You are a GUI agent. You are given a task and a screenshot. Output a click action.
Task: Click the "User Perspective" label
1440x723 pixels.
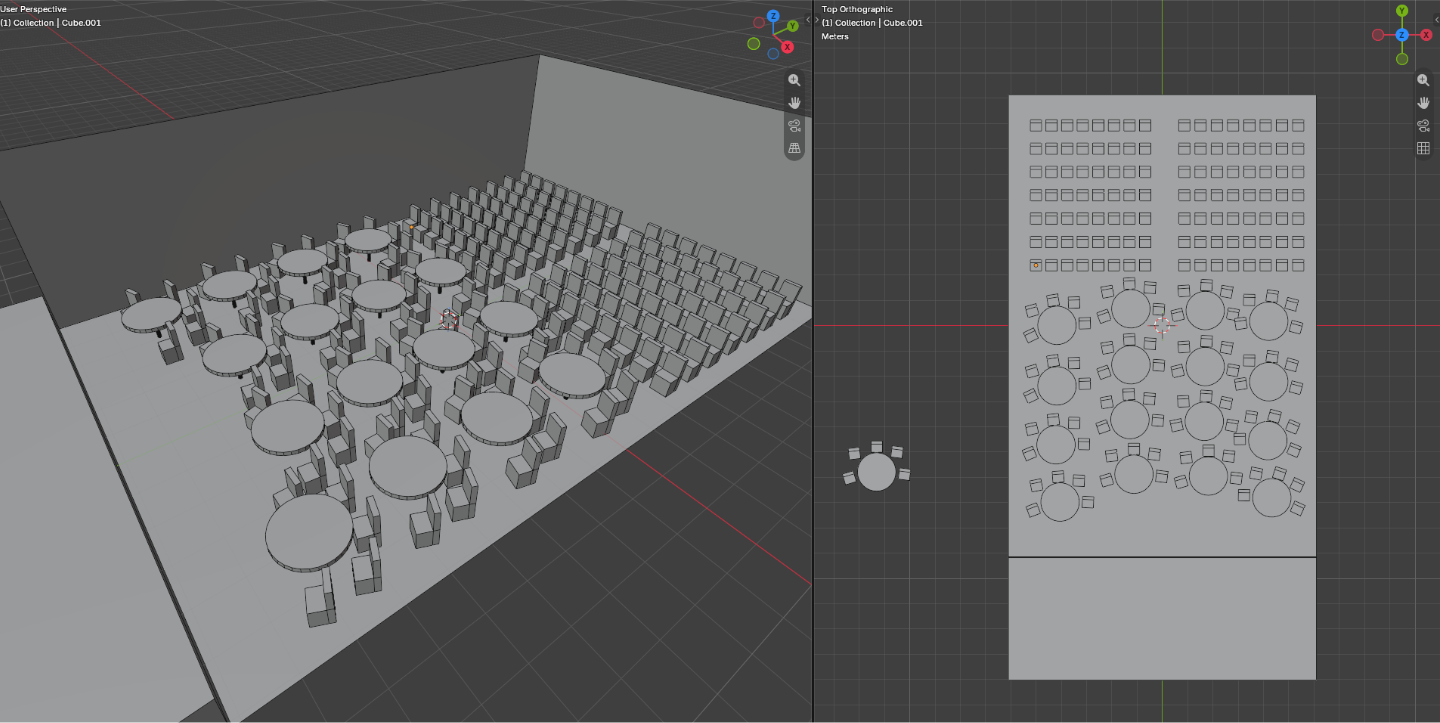(34, 9)
